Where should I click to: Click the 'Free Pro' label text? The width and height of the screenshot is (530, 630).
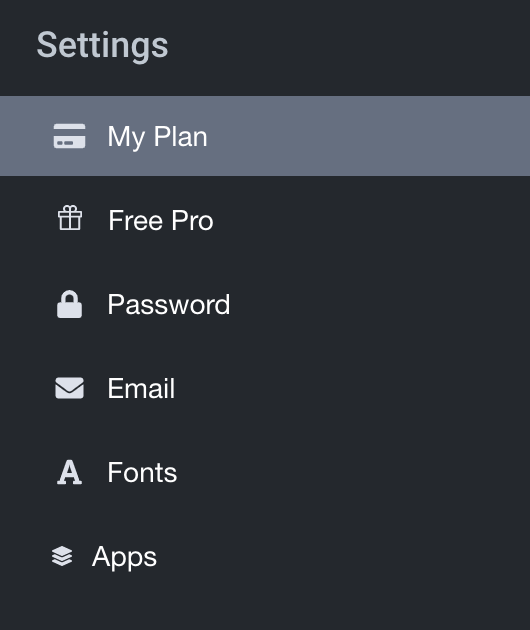pos(161,220)
